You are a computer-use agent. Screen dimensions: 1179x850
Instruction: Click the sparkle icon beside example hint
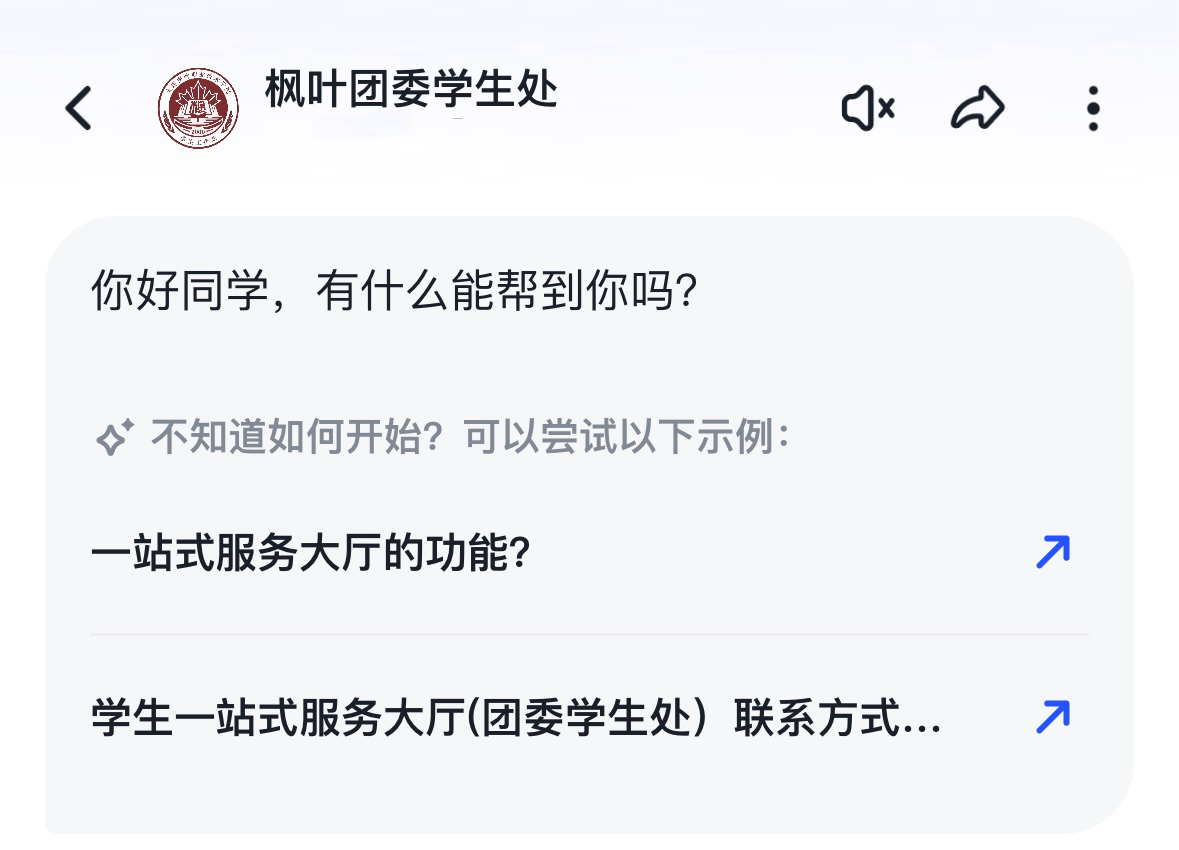pyautogui.click(x=114, y=437)
